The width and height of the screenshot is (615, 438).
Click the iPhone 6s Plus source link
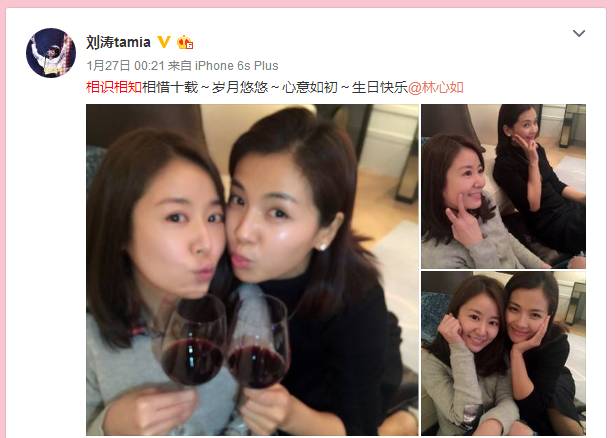click(237, 65)
